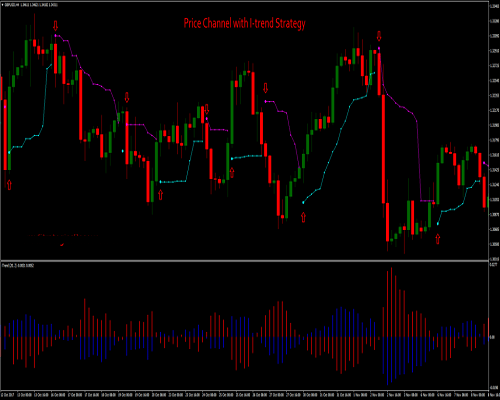The image size is (500, 400).
Task: Click the cyan dot starting the long rising cyan line
Action: (x=303, y=202)
